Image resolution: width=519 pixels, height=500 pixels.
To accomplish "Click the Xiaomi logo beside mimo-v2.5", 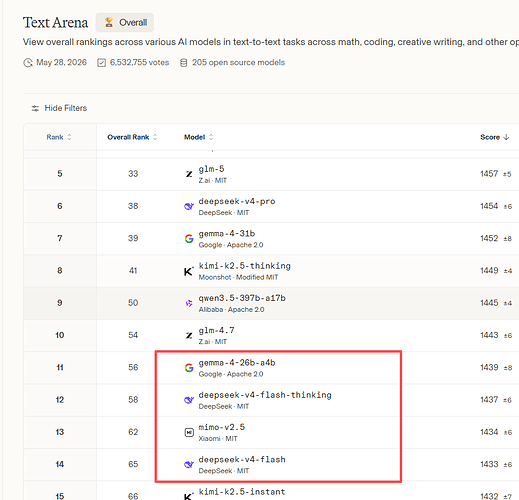I will (x=189, y=432).
